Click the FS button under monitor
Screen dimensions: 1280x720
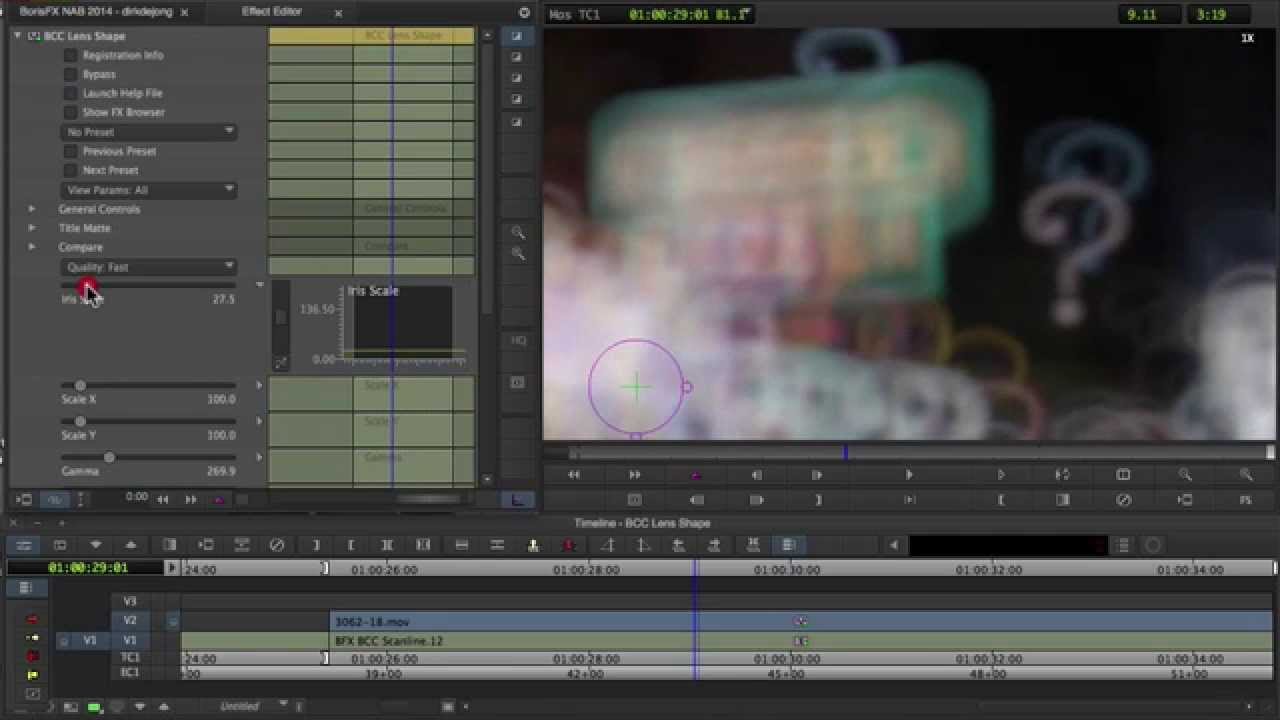tap(1246, 499)
